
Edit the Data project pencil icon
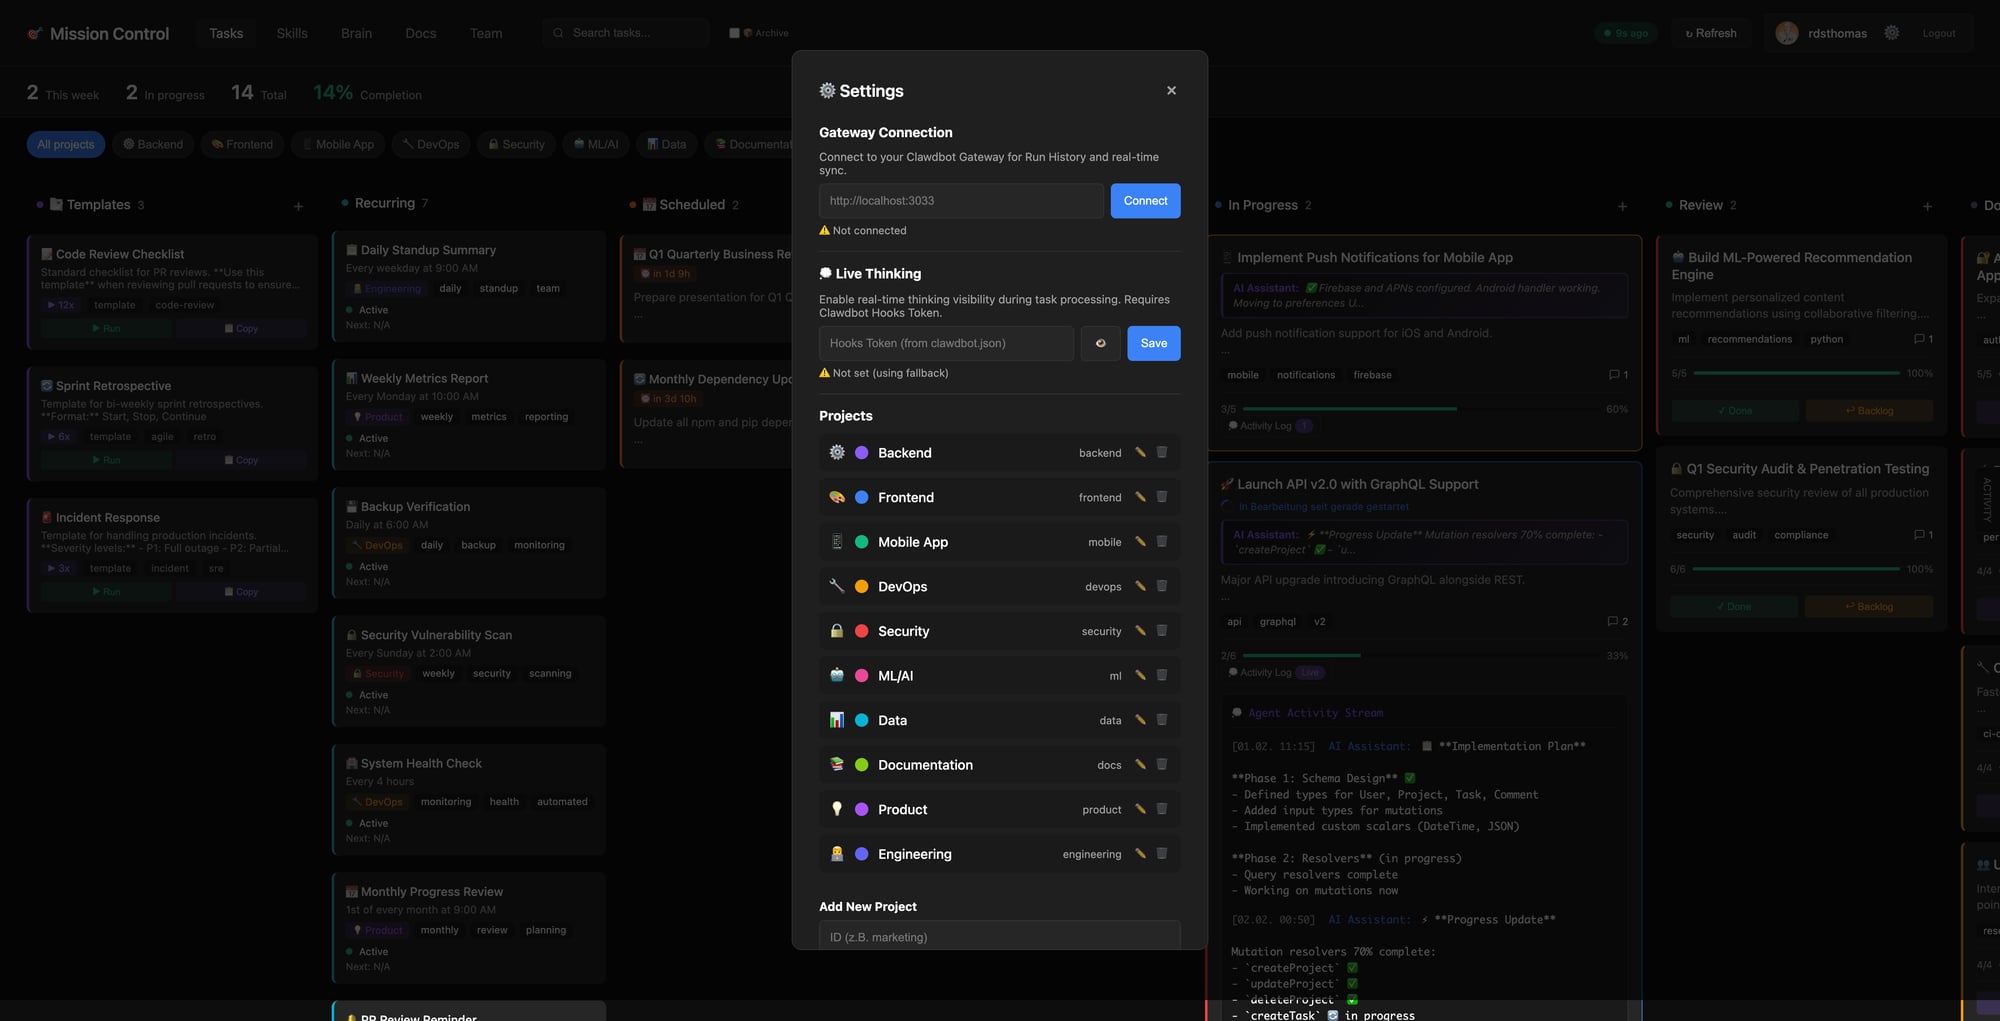point(1140,720)
